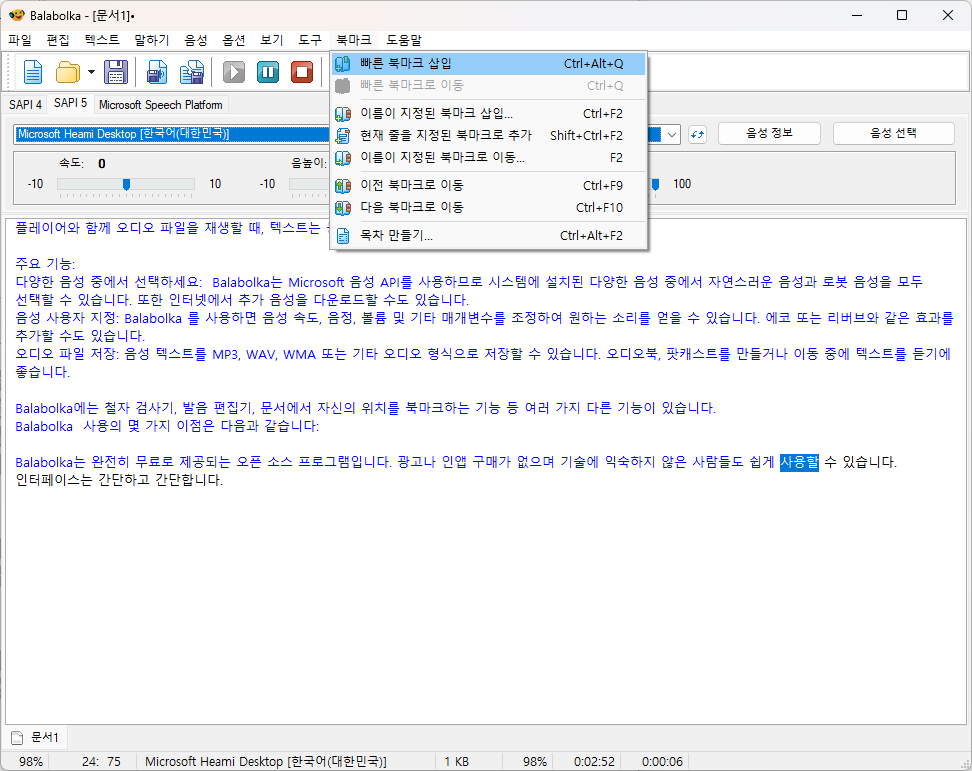Open the 편집 menu
This screenshot has width=972, height=771.
(x=58, y=40)
